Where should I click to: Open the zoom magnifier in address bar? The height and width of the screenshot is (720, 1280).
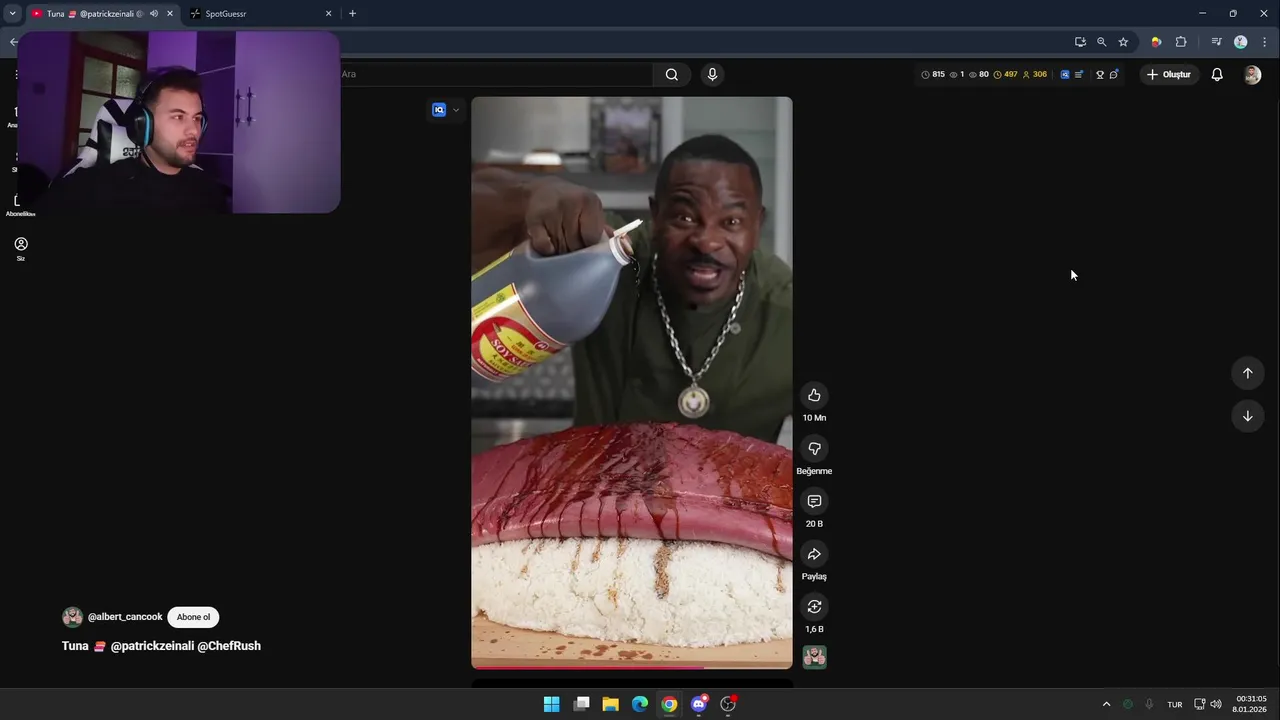pyautogui.click(x=1101, y=42)
